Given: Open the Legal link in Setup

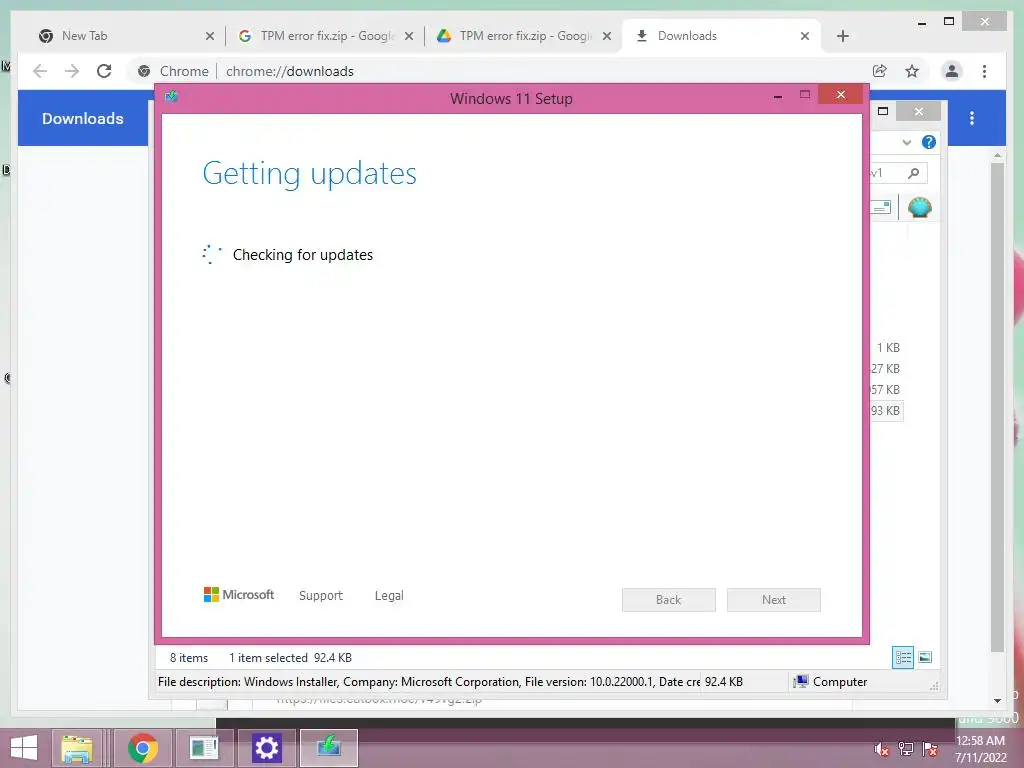Looking at the screenshot, I should [x=389, y=596].
